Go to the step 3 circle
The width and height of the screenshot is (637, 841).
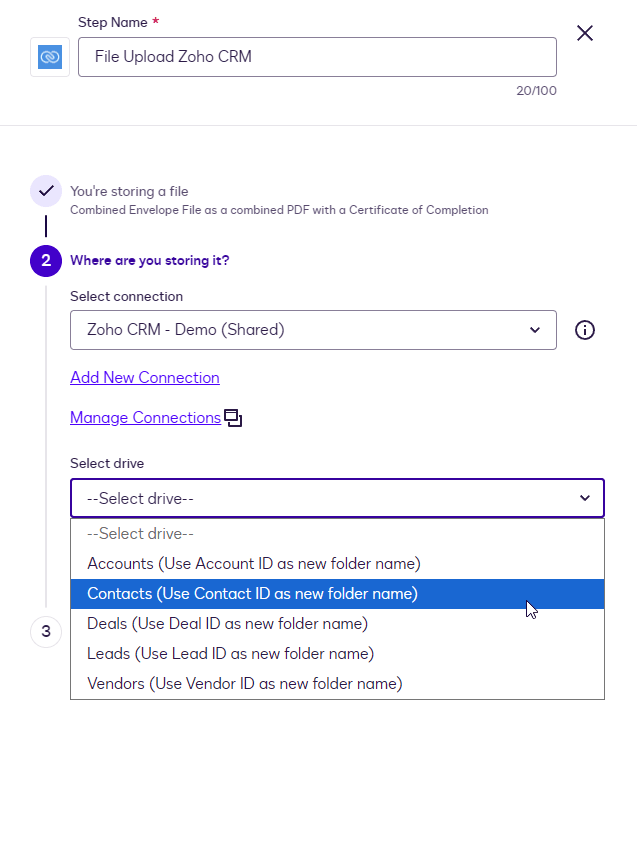46,632
